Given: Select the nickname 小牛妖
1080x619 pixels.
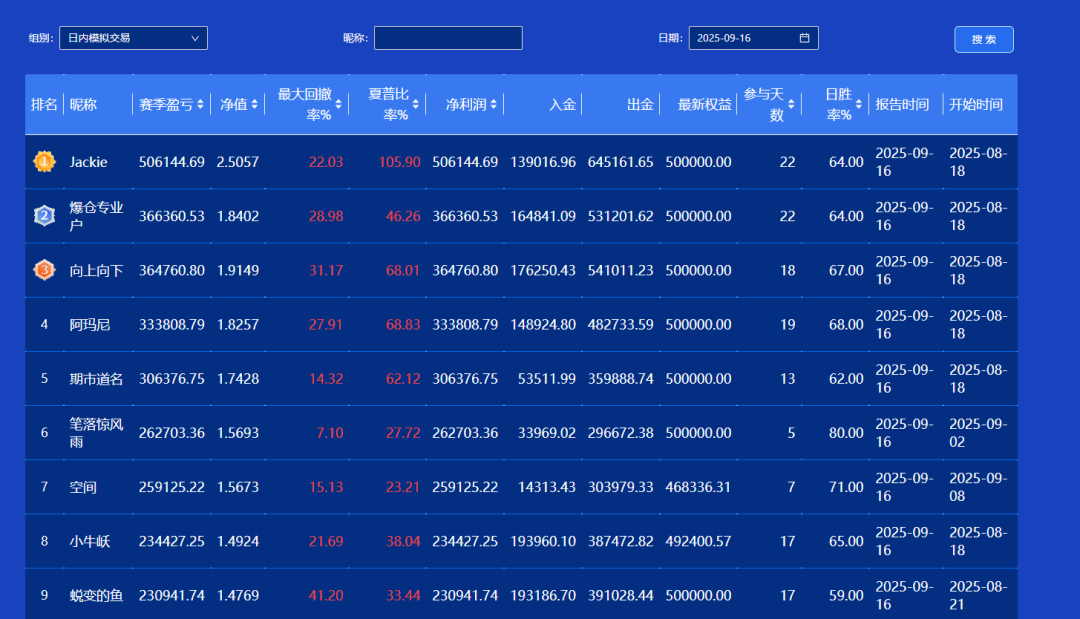Looking at the screenshot, I should click(90, 541).
